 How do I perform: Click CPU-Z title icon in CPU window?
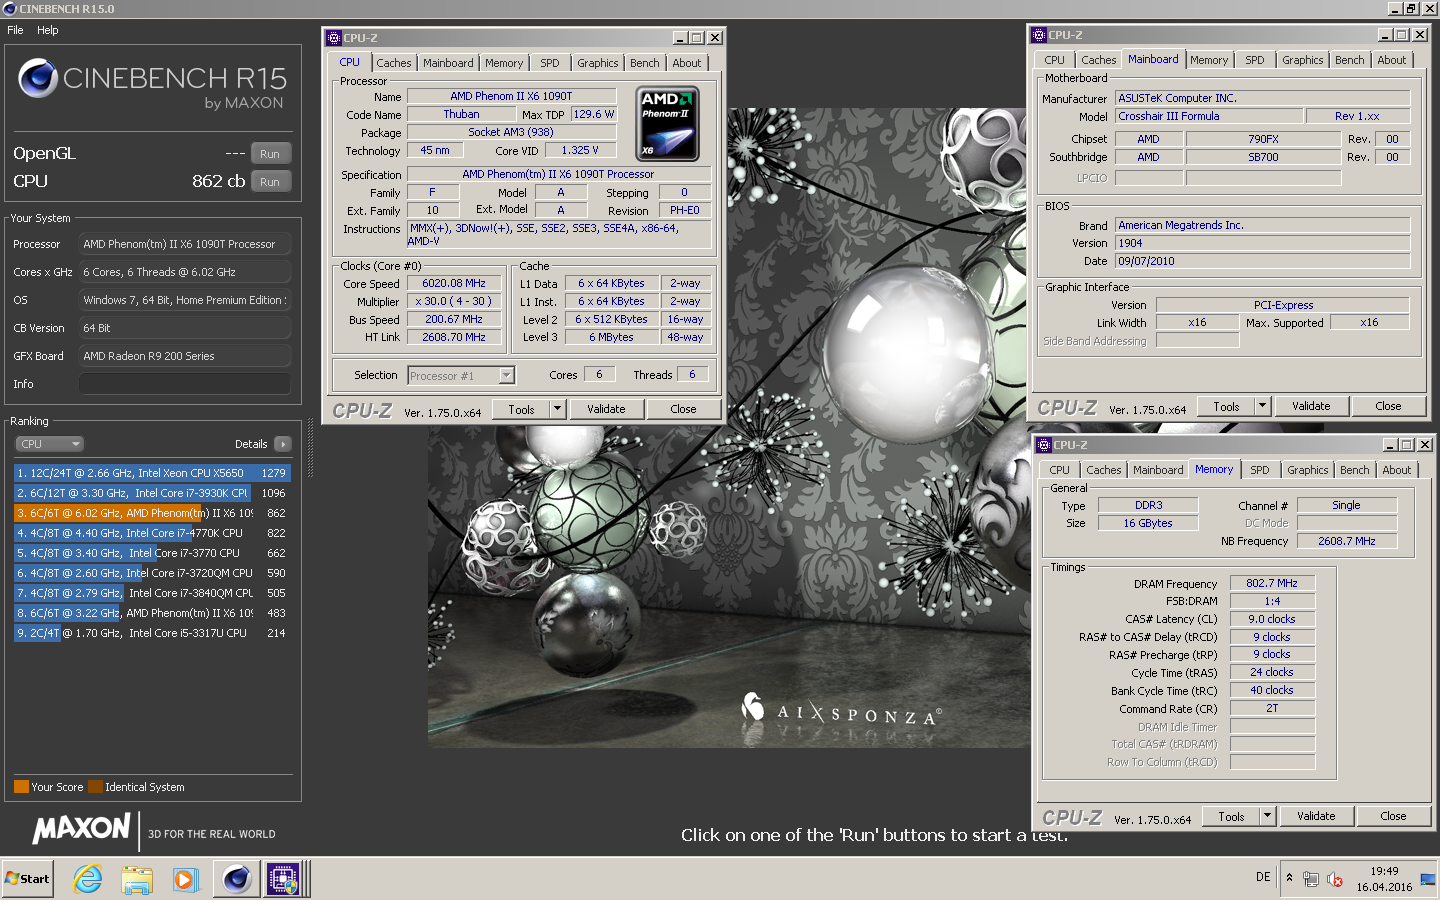pyautogui.click(x=334, y=38)
